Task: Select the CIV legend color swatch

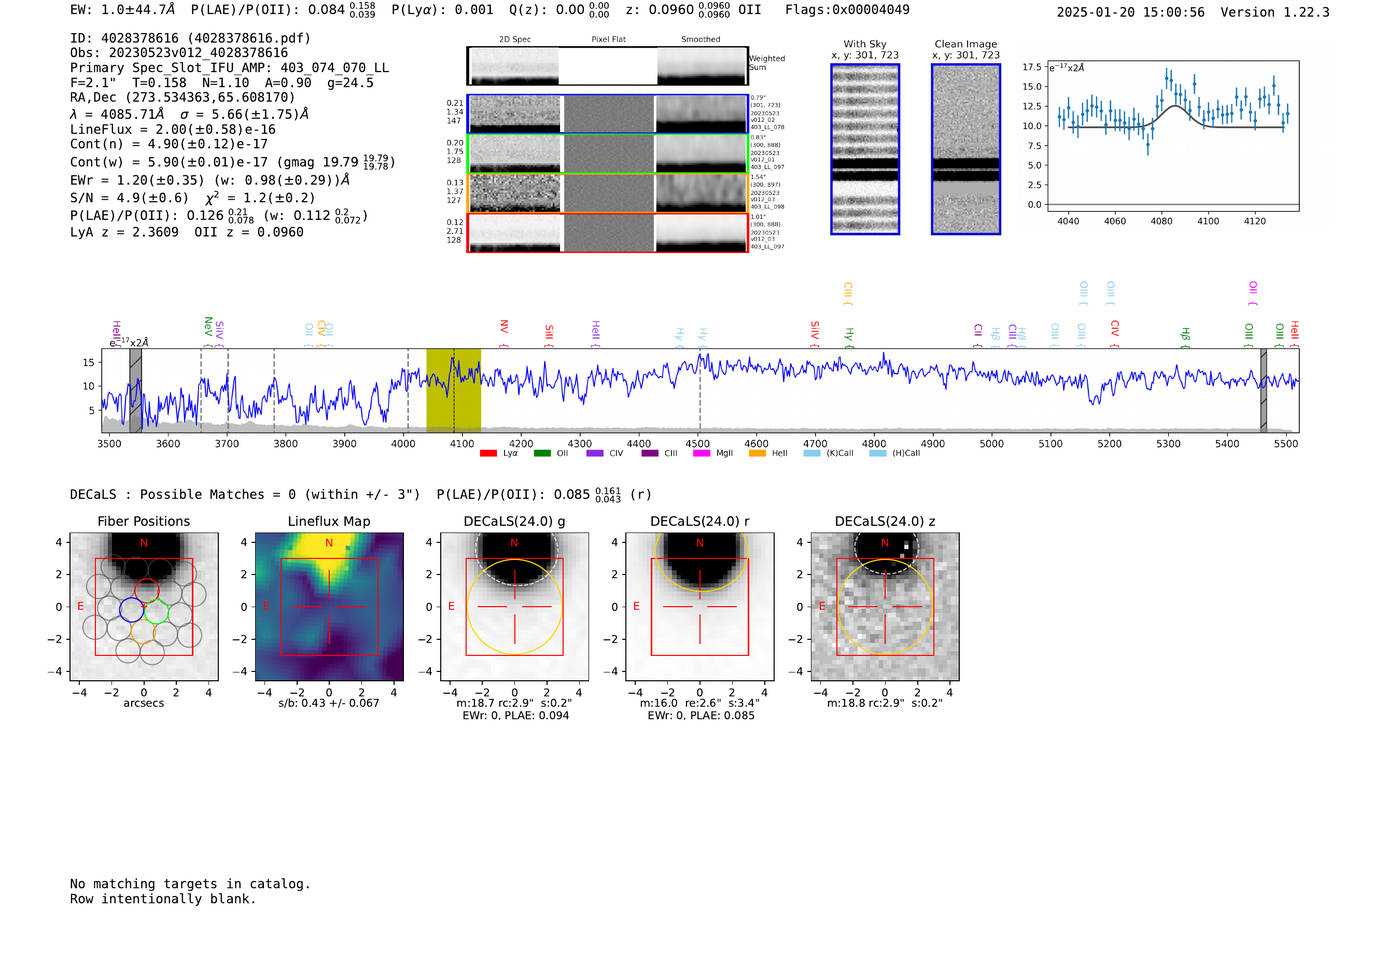Action: coord(595,453)
